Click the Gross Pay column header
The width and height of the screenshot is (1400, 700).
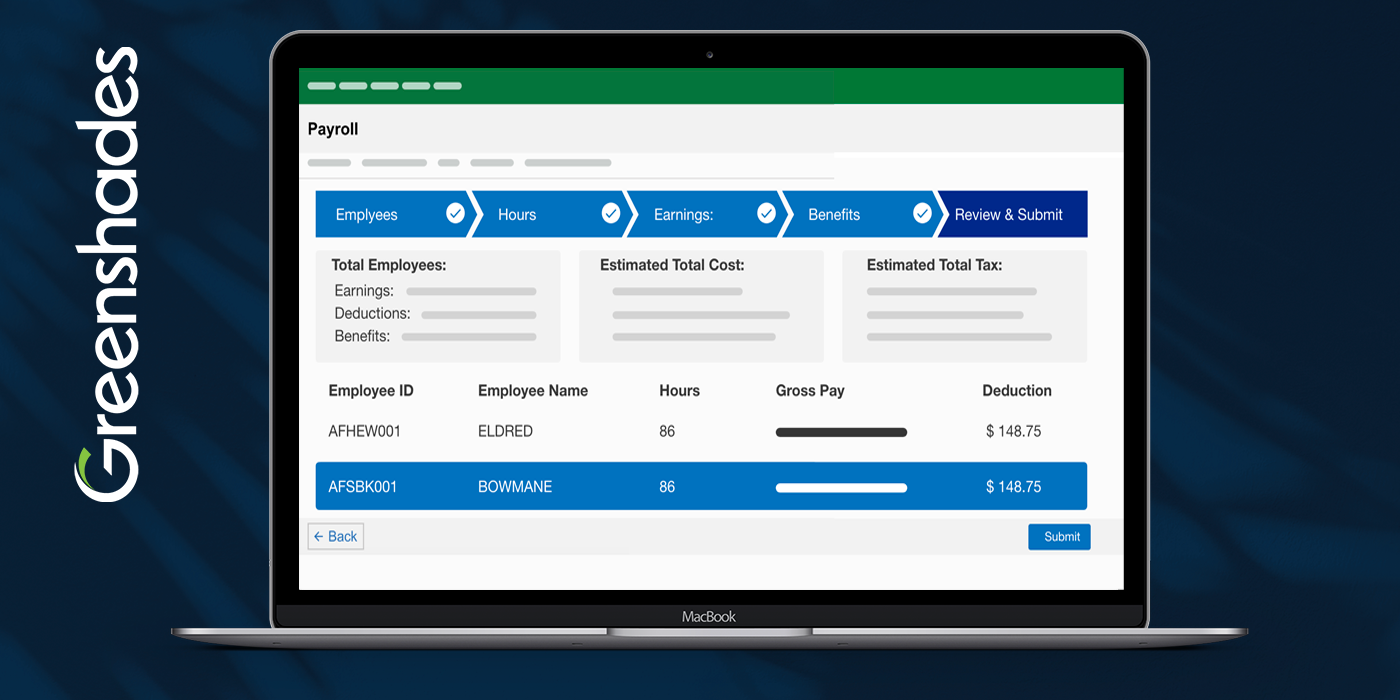tap(809, 391)
